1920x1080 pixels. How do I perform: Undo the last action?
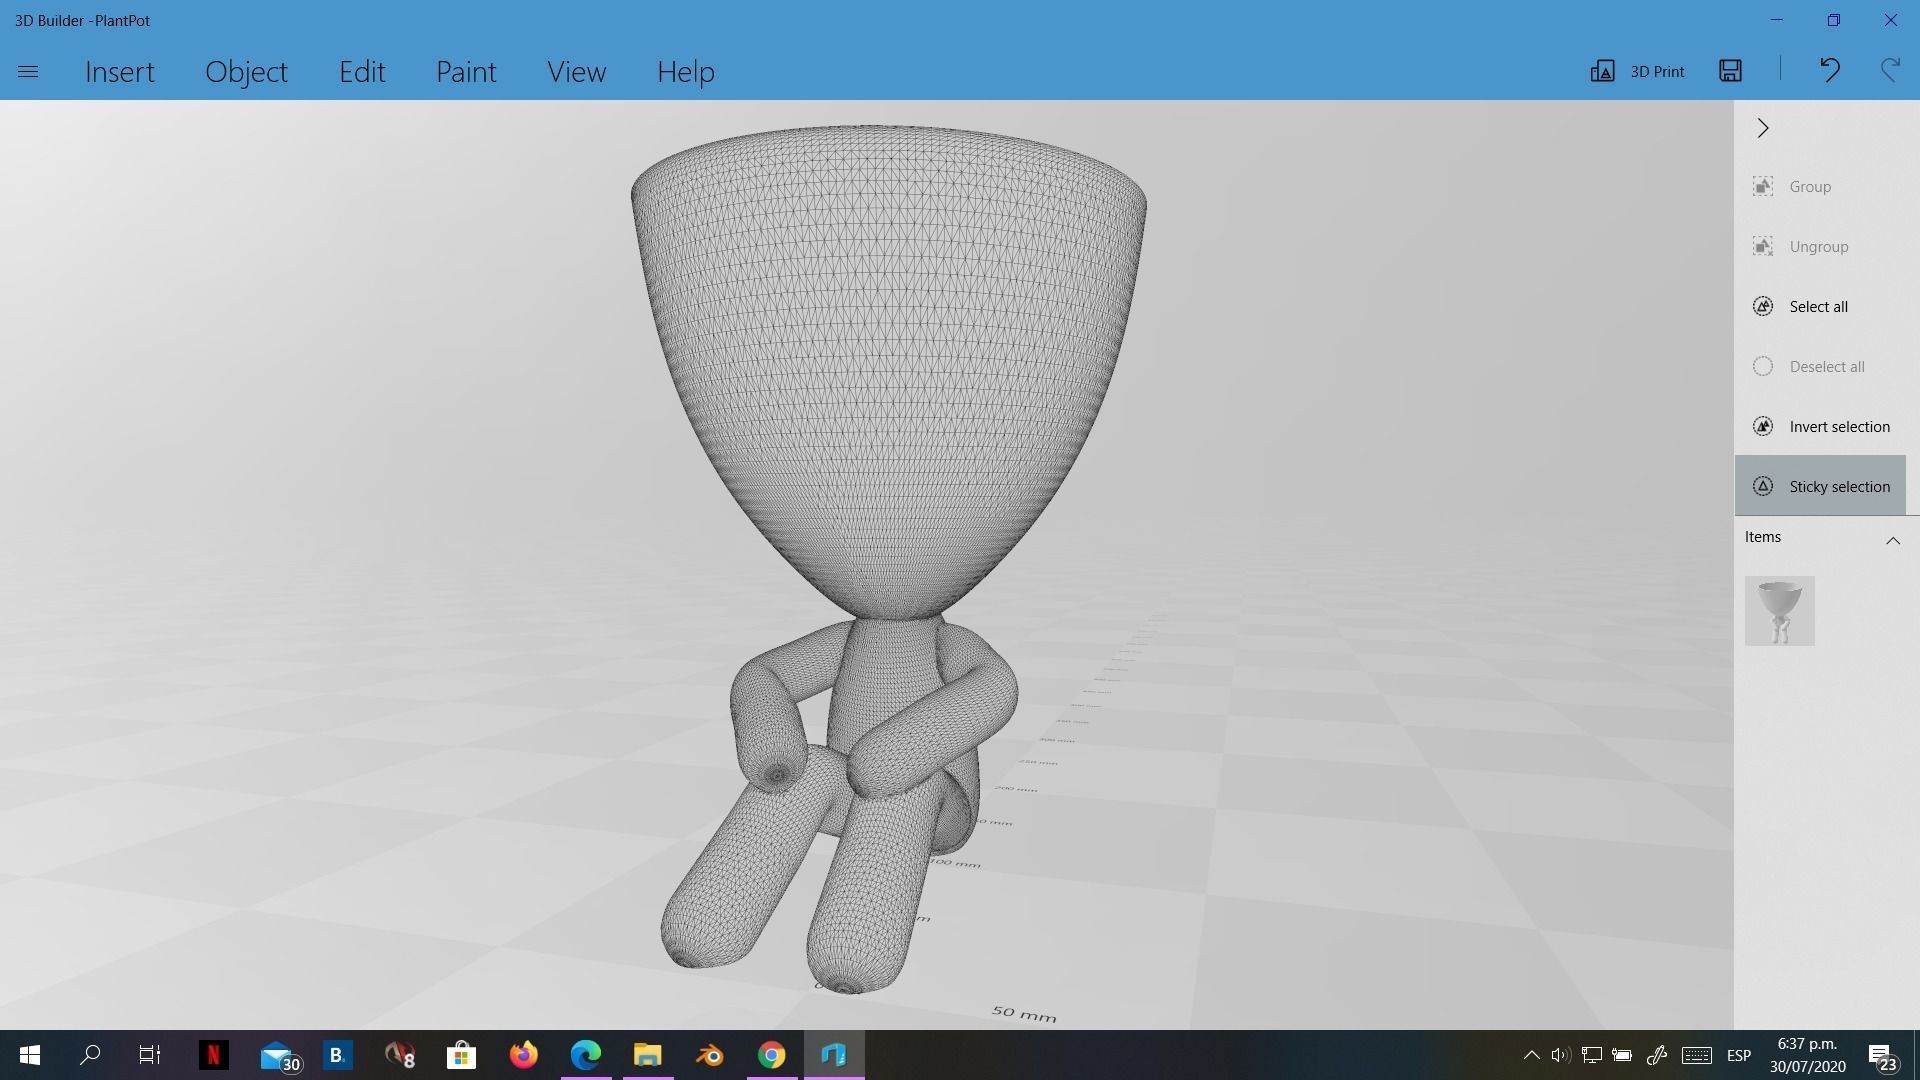pos(1829,70)
